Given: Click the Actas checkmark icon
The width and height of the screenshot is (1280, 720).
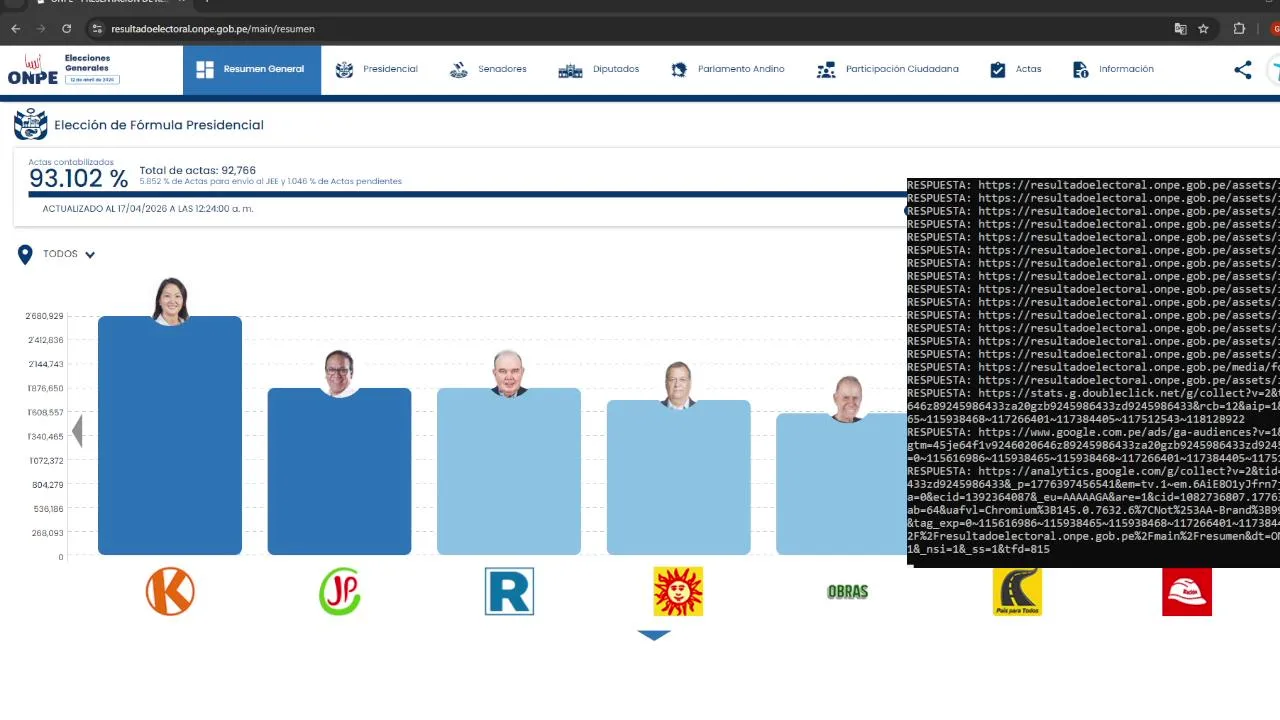Looking at the screenshot, I should pyautogui.click(x=998, y=70).
